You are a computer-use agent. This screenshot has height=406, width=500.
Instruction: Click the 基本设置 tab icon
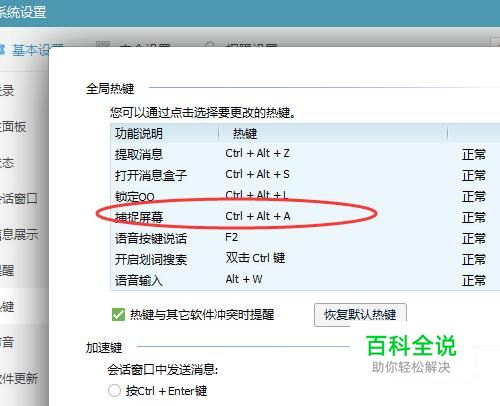2,50
